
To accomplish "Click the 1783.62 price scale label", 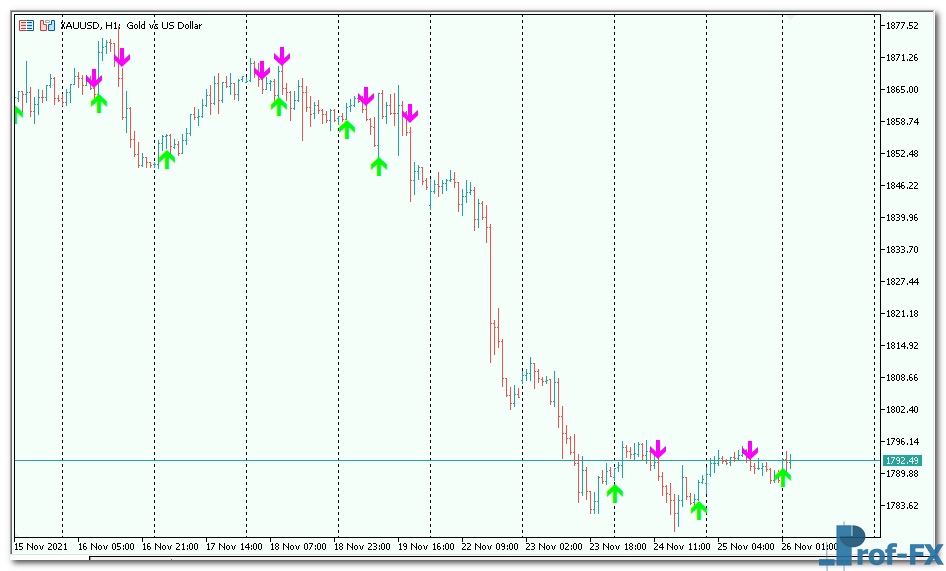I will coord(901,505).
